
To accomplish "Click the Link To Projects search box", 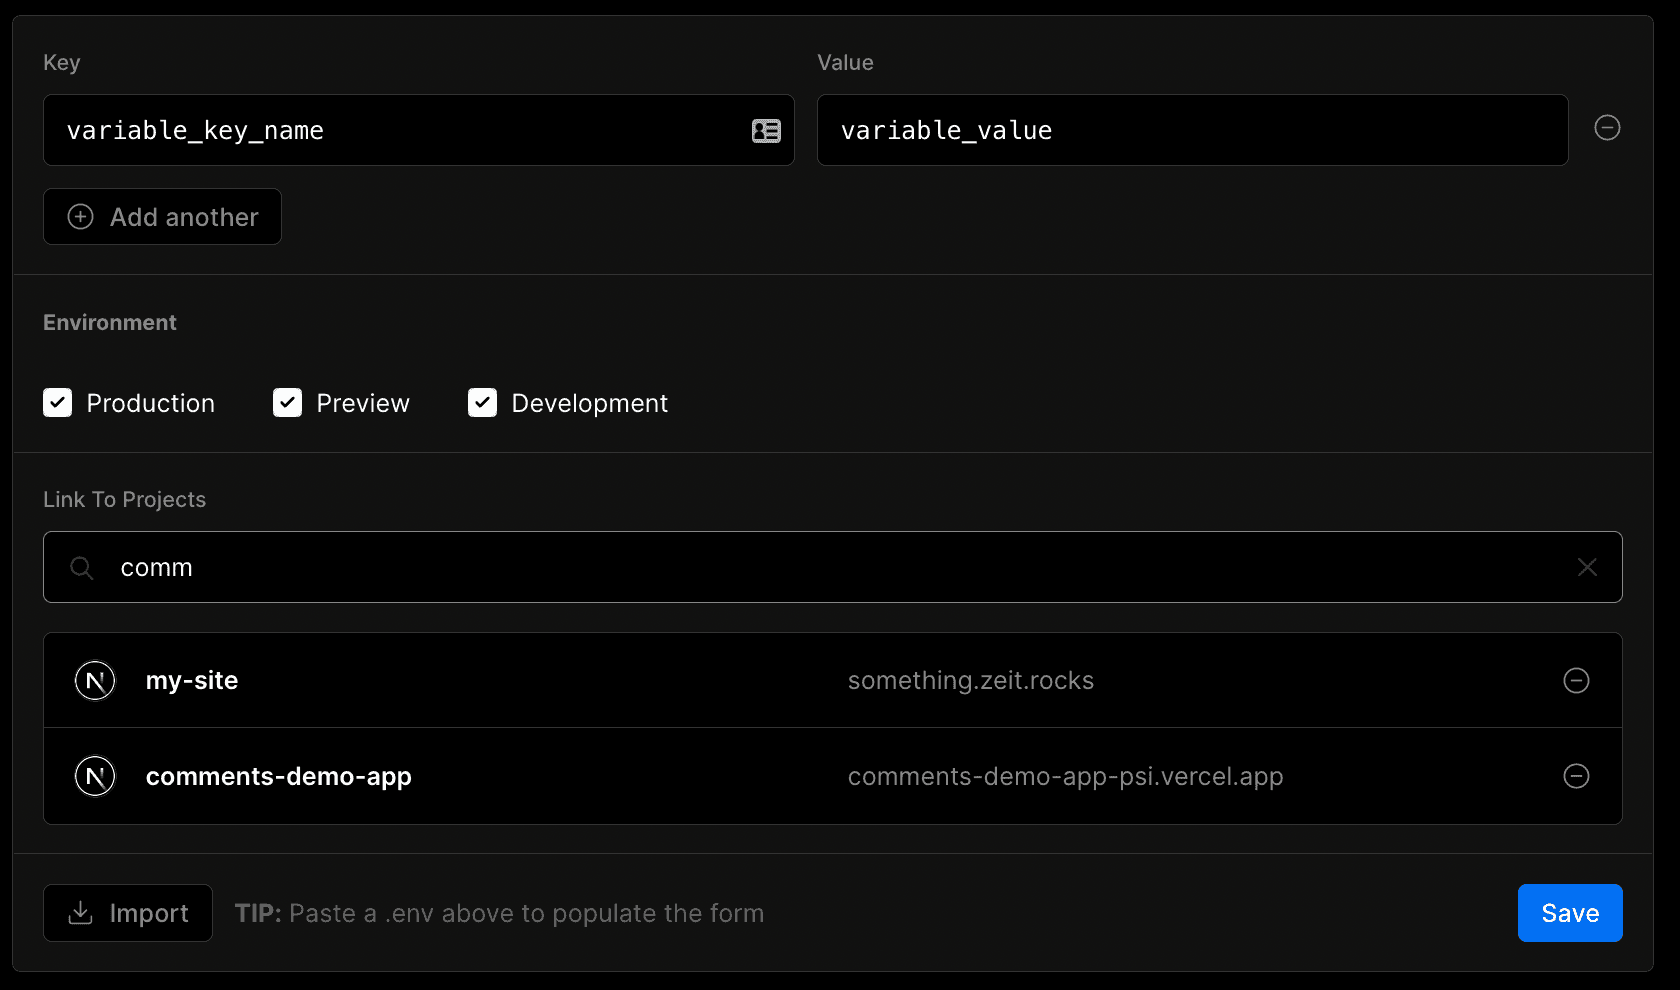I will (830, 567).
